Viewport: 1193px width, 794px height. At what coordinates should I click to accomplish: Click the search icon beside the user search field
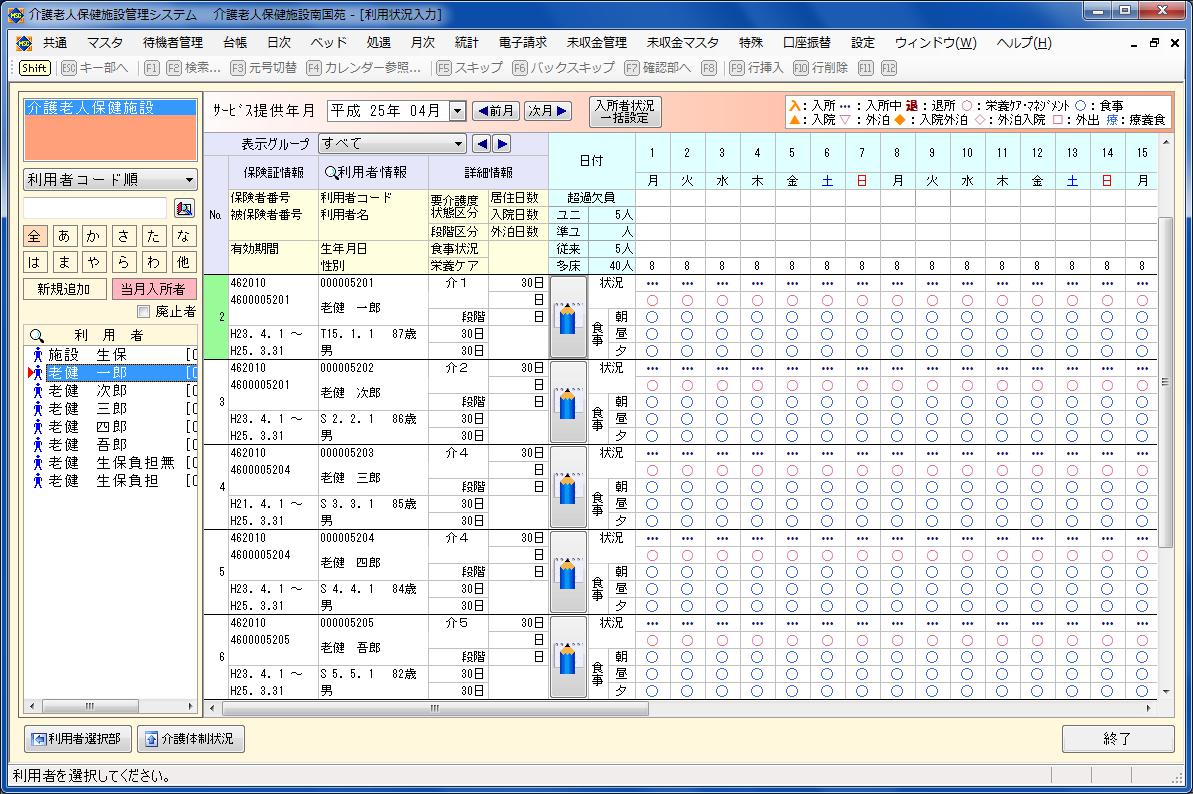pos(184,208)
